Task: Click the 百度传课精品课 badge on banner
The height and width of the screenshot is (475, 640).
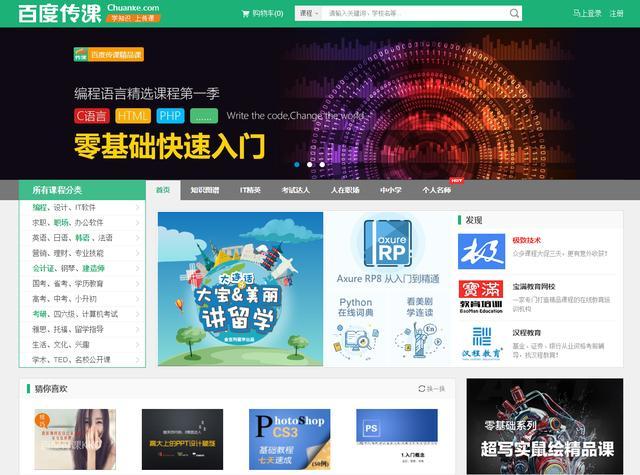Action: [x=109, y=54]
